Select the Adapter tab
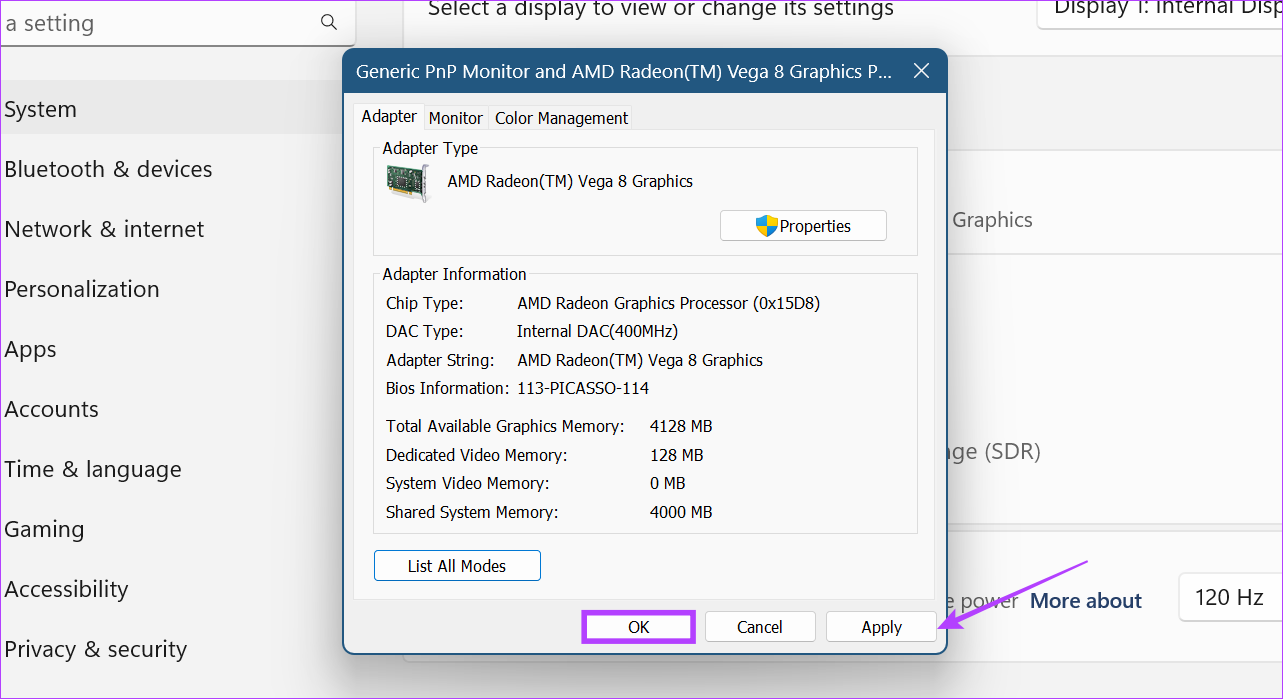 pos(389,116)
